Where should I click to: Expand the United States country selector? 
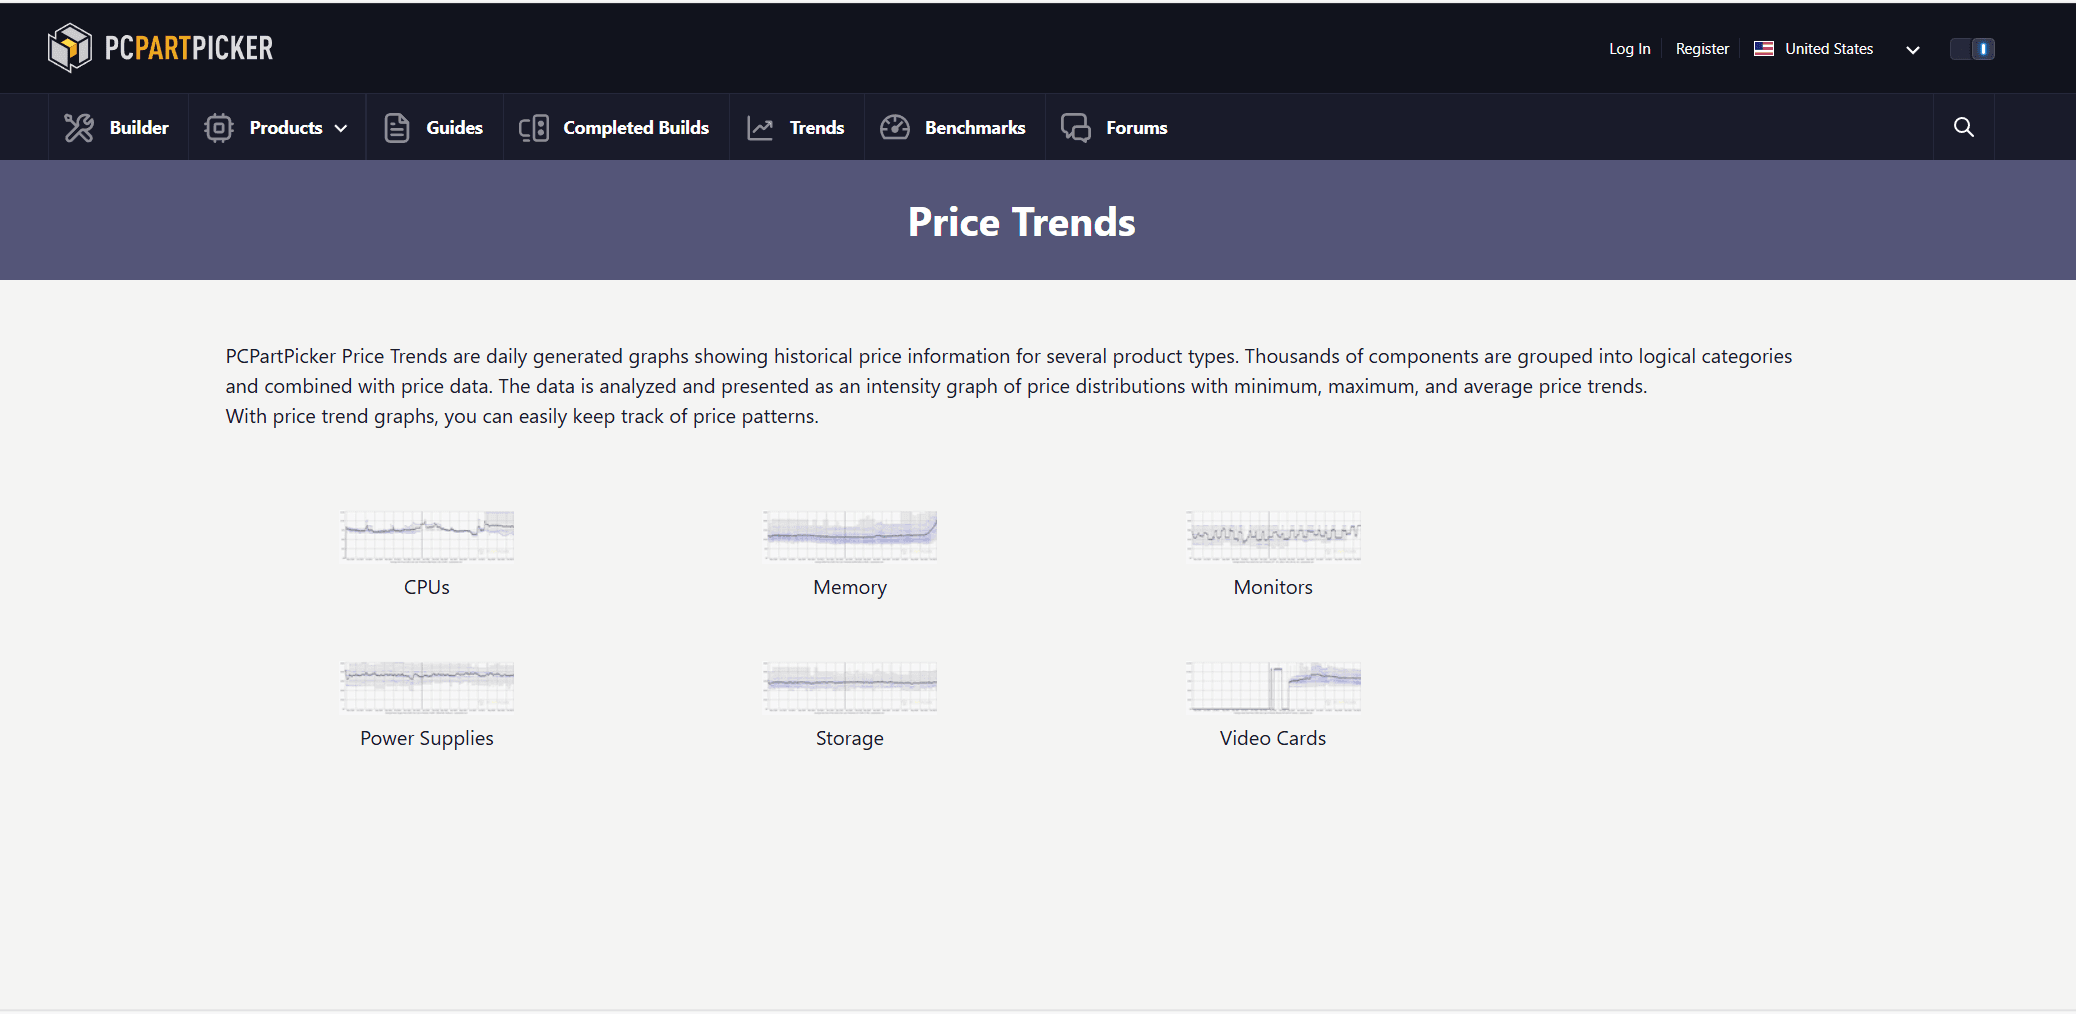(1912, 50)
